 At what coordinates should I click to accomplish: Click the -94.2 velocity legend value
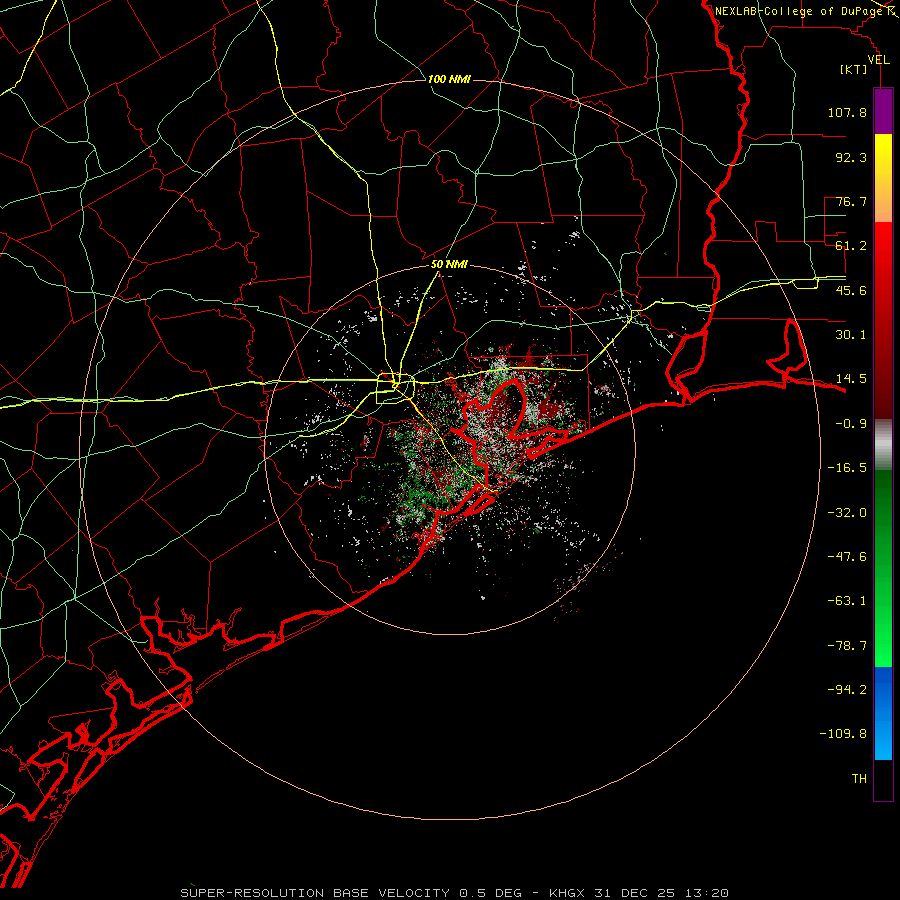pyautogui.click(x=847, y=690)
